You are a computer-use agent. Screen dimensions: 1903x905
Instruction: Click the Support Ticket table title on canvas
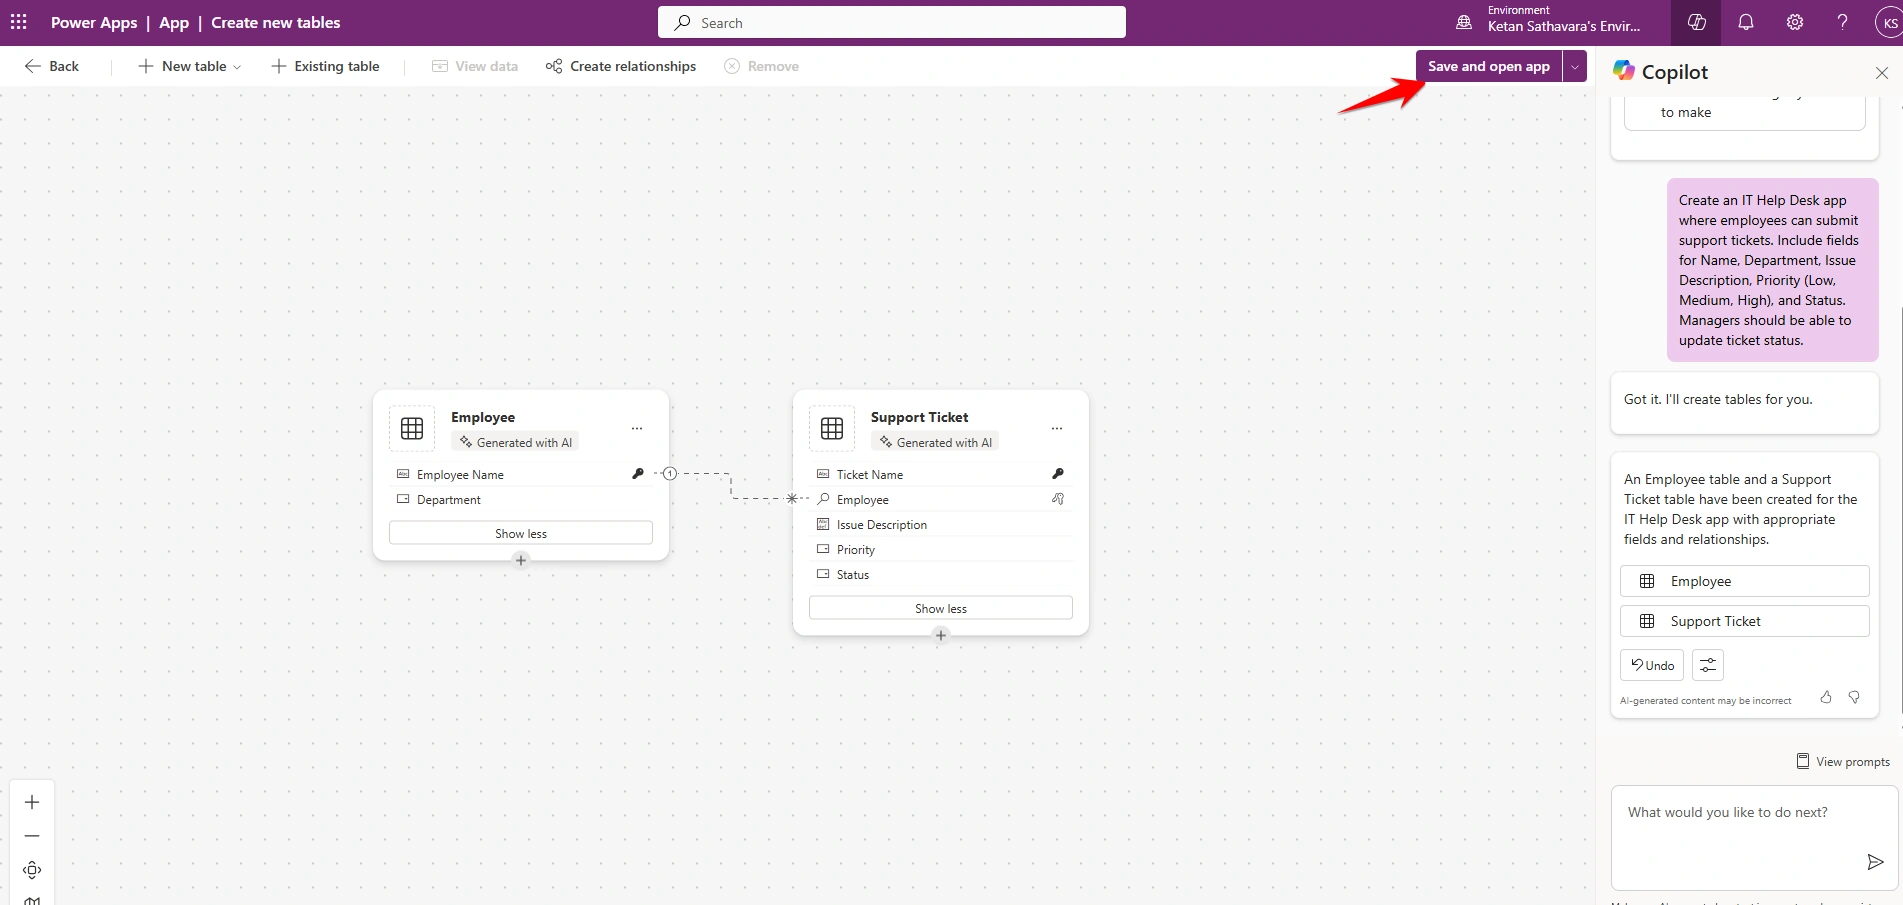920,417
